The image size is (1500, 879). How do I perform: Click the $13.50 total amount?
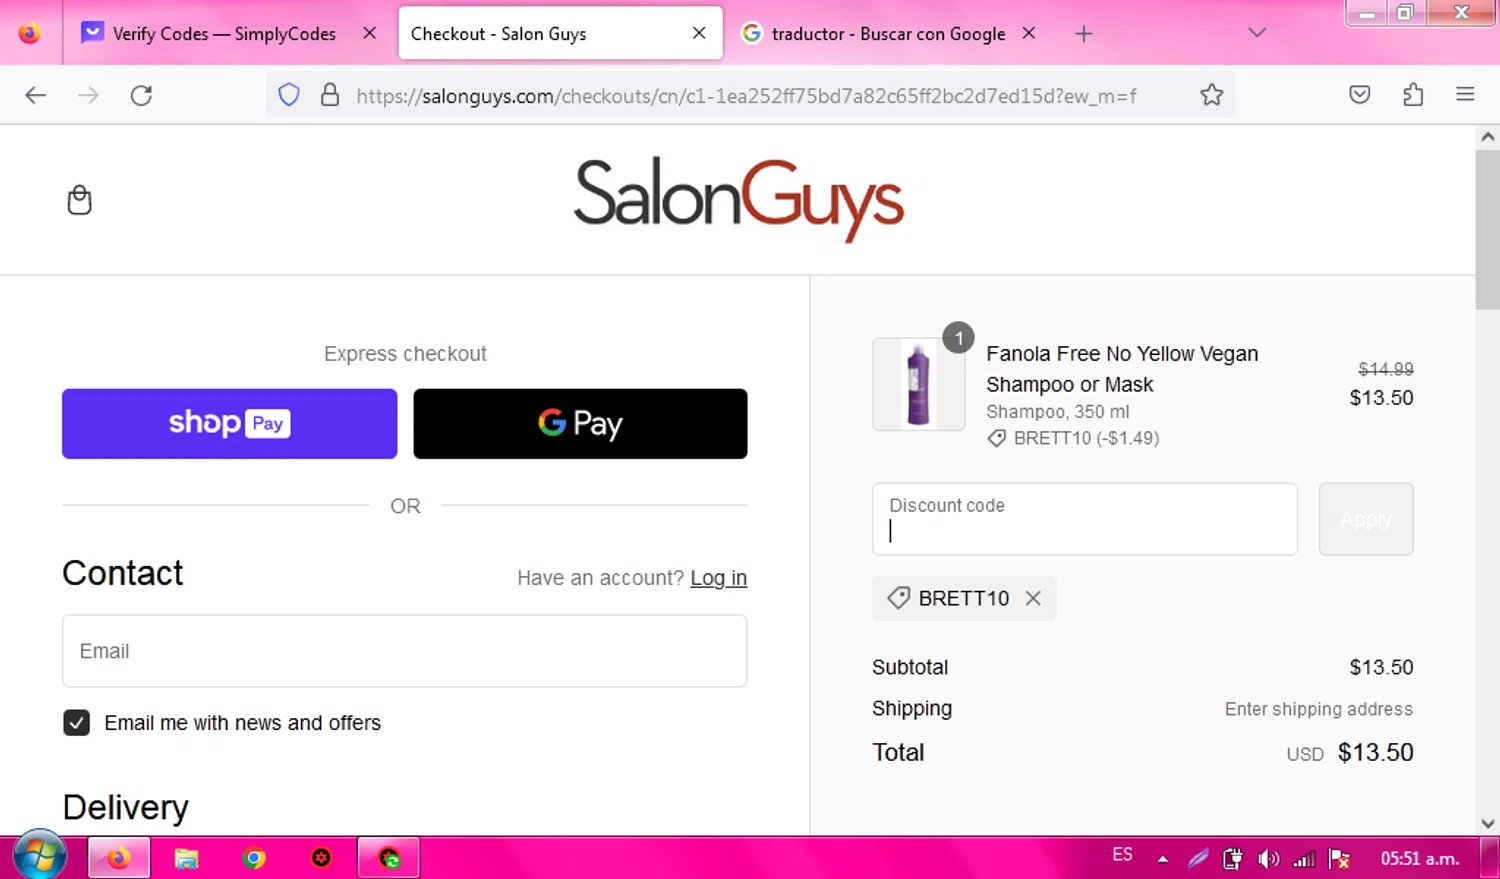(1375, 752)
